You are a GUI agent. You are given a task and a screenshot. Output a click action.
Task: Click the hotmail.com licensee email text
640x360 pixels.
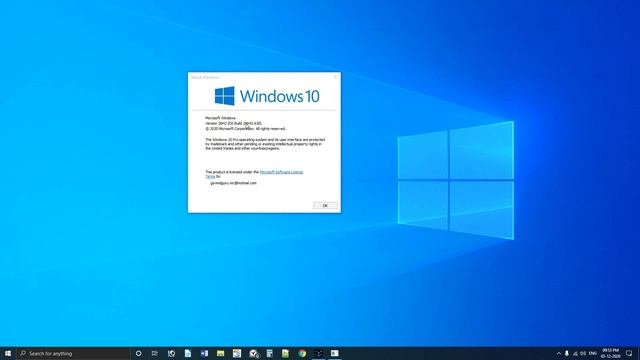click(x=233, y=183)
